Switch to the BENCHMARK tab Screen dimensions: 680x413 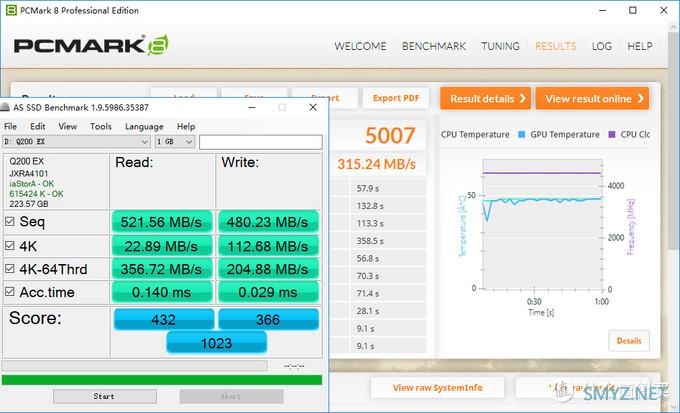coord(434,46)
